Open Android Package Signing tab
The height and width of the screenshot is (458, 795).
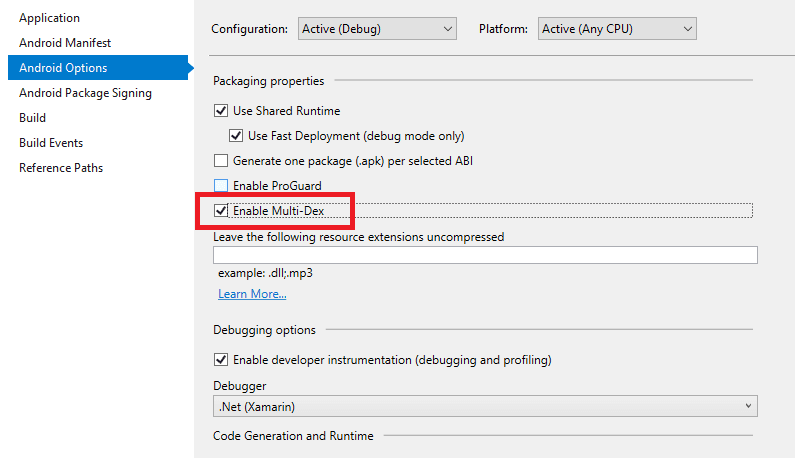point(85,93)
